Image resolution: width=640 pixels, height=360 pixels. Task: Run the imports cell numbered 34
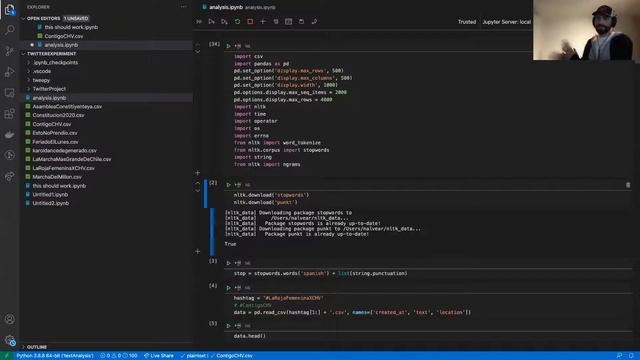click(228, 46)
